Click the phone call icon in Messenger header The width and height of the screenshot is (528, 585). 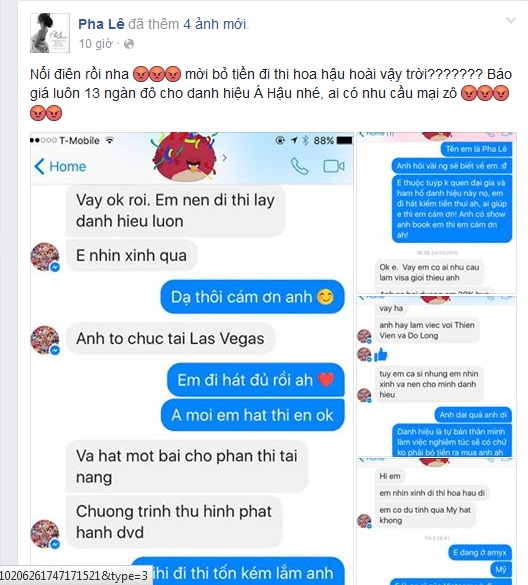coord(300,166)
